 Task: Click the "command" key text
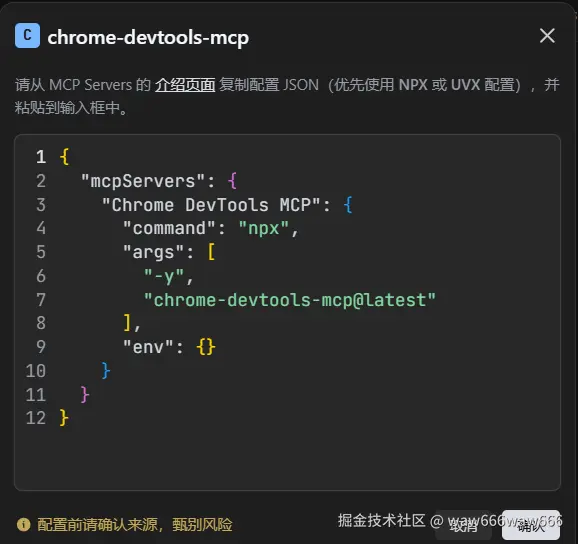(169, 229)
